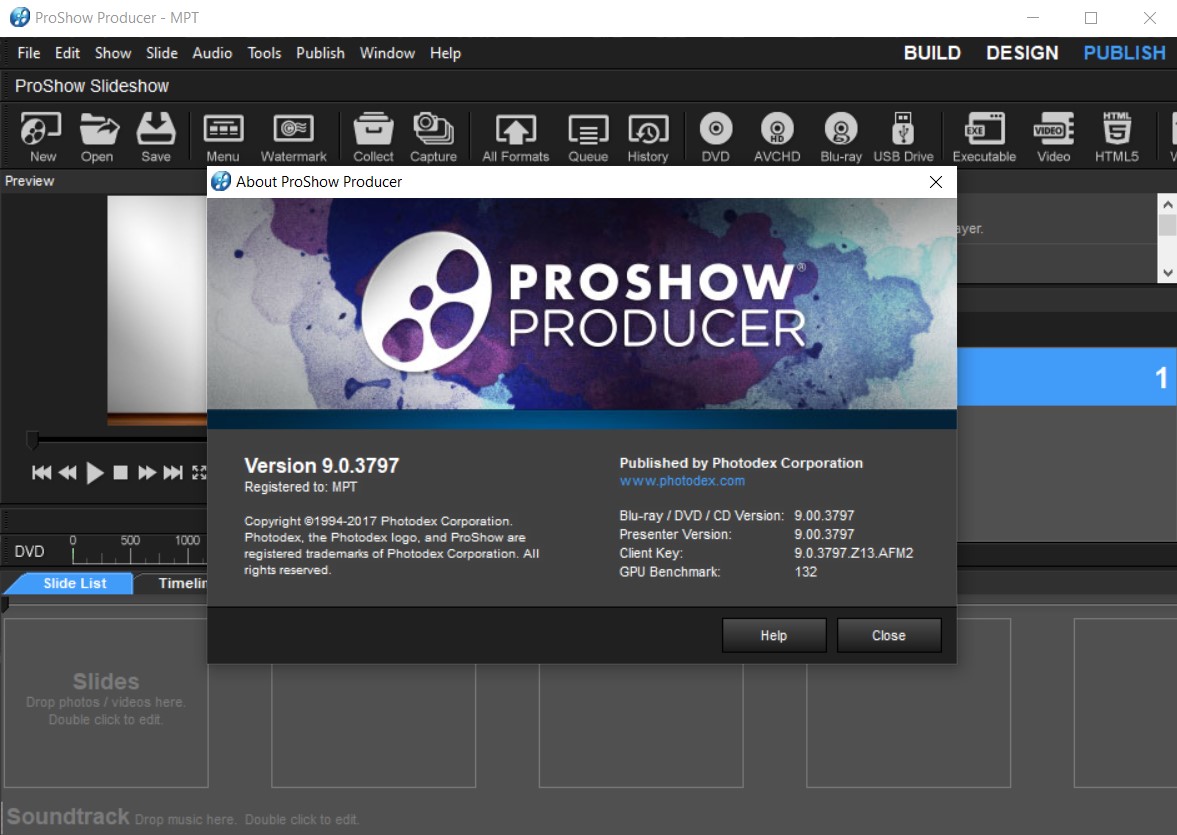
Task: Switch to DESIGN workspace
Action: tap(1022, 53)
